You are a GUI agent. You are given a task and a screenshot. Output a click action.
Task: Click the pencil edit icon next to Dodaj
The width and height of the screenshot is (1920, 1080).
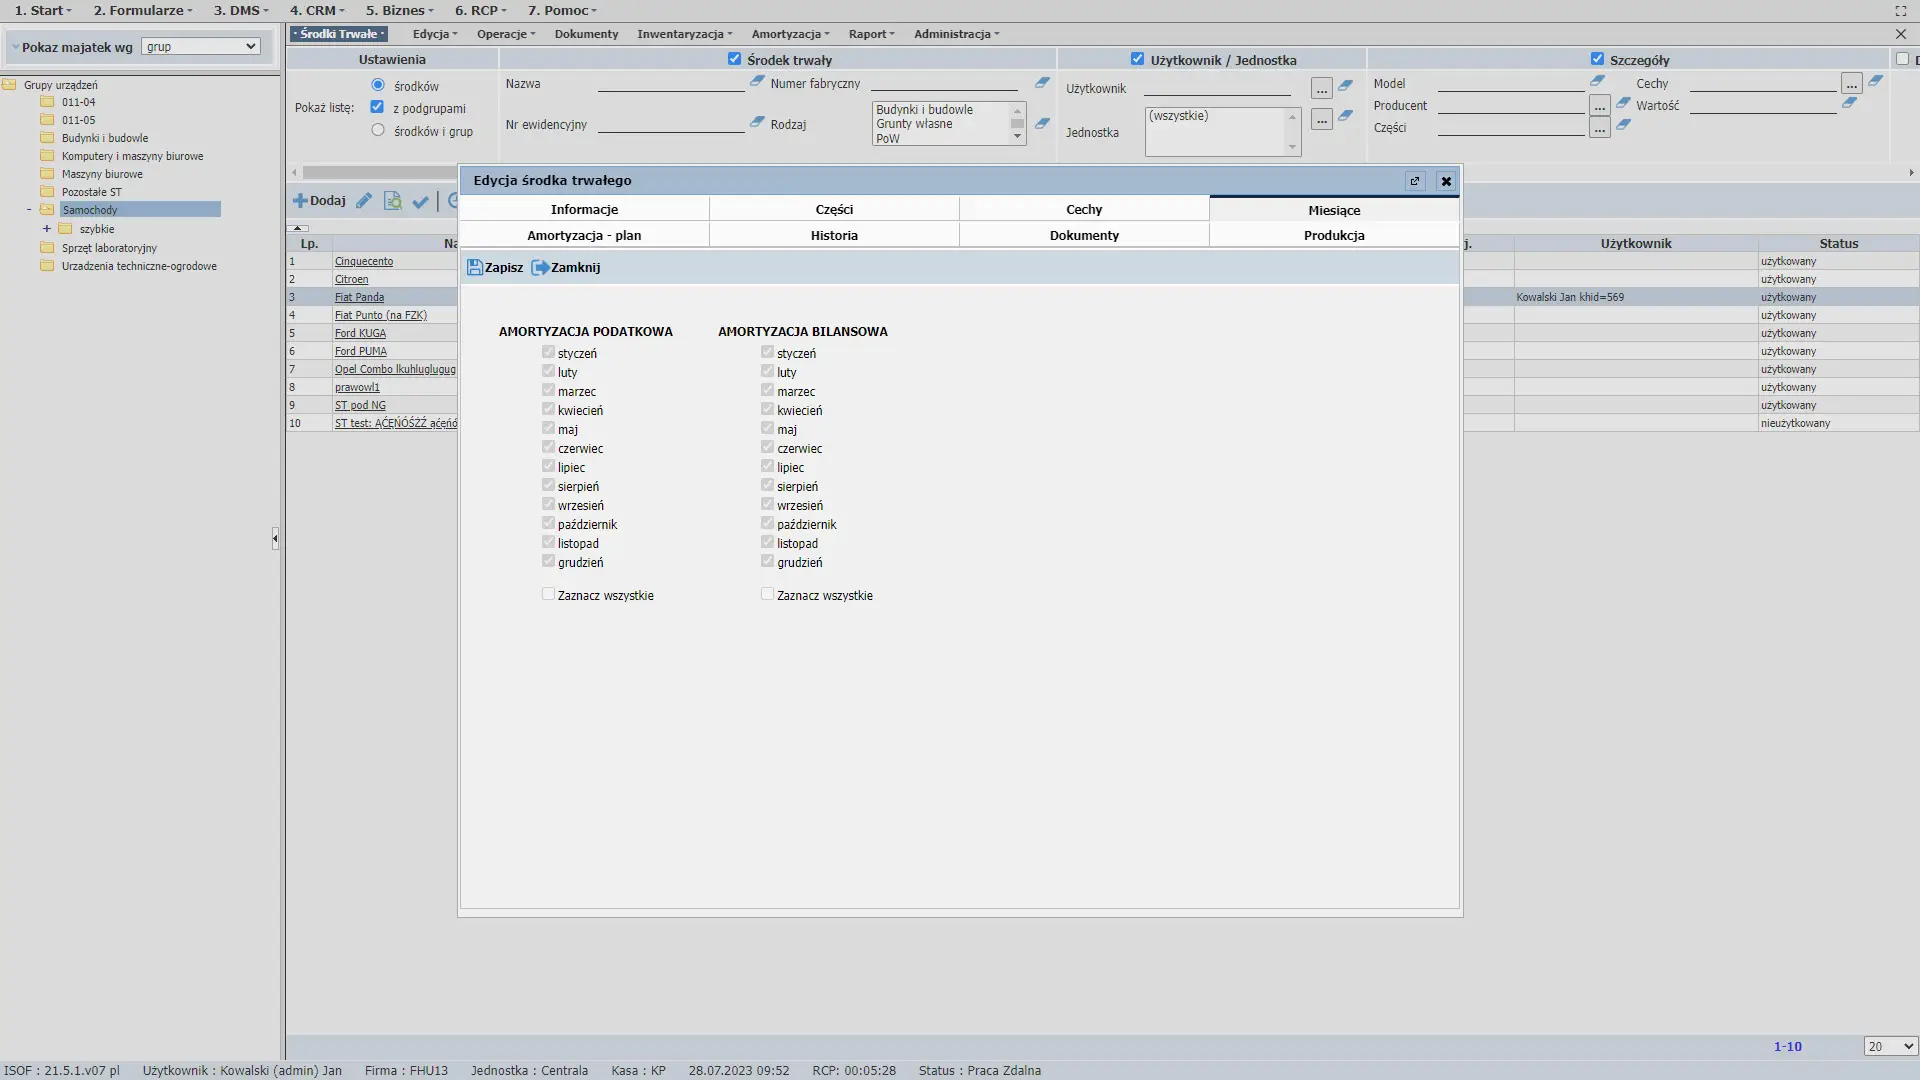pos(364,201)
